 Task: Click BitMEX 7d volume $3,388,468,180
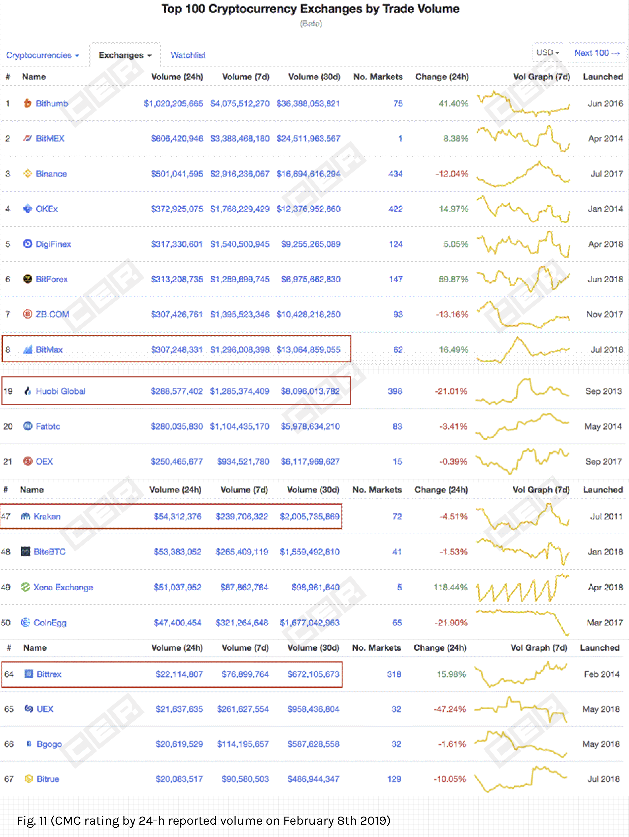[240, 138]
